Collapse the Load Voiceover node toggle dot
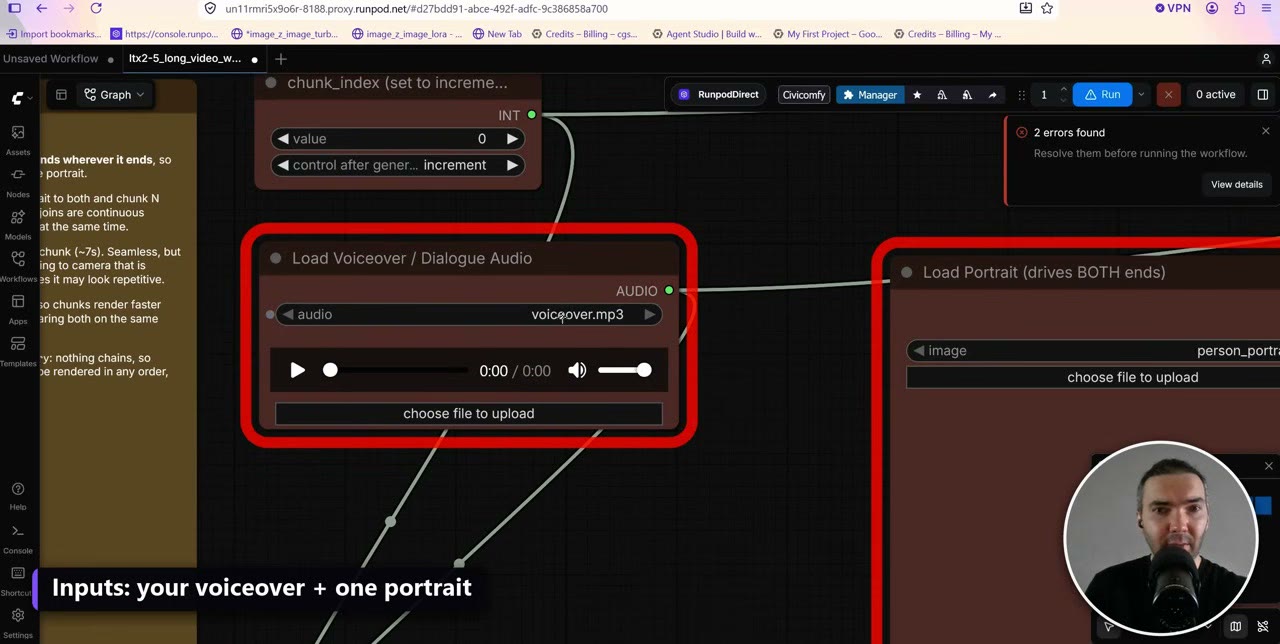Viewport: 1280px width, 644px height. pyautogui.click(x=276, y=259)
